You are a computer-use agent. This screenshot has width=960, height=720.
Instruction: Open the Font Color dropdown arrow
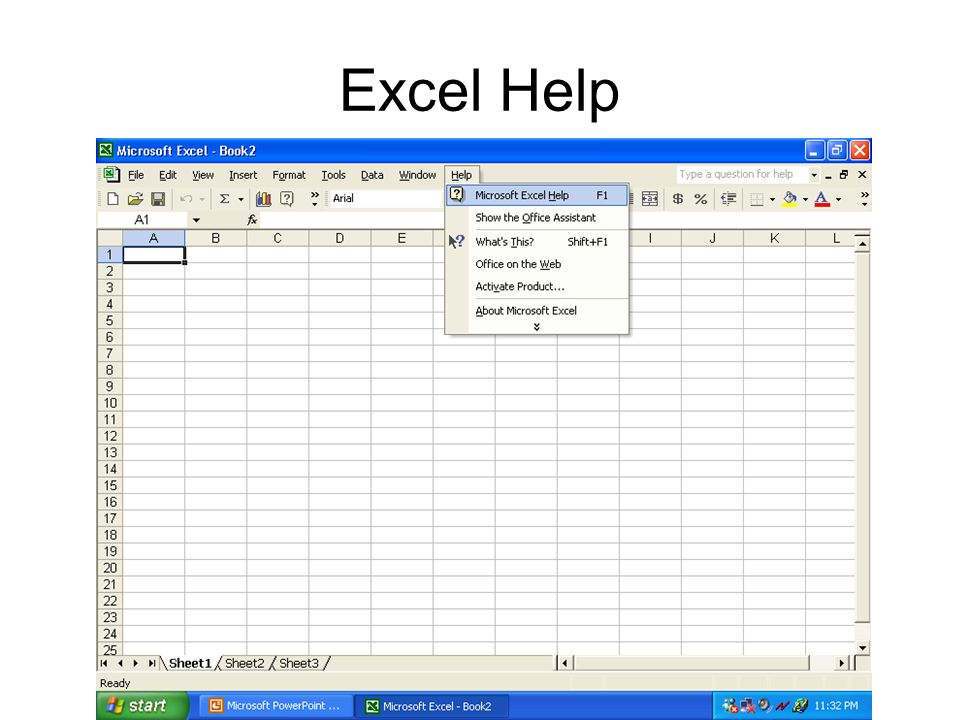coord(838,199)
